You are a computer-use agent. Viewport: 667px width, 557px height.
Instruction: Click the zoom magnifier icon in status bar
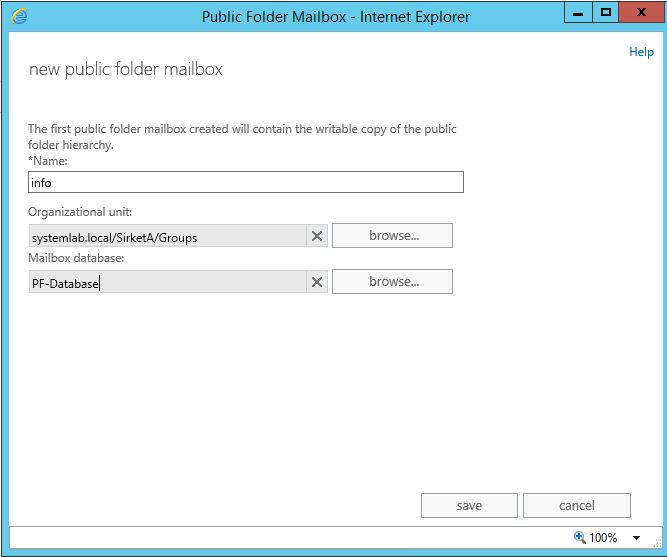coord(579,538)
